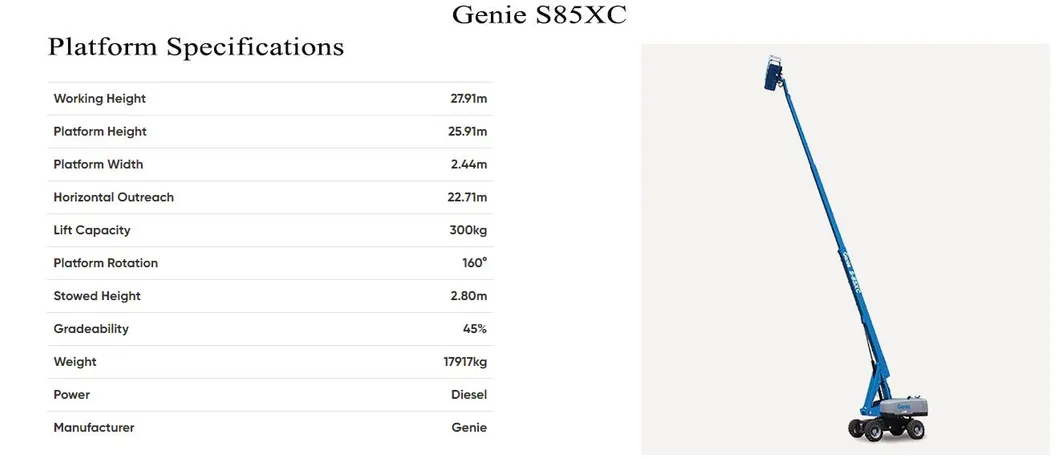Select the Stowed Height label
Viewport: 1058px width, 459px height.
[x=97, y=297]
